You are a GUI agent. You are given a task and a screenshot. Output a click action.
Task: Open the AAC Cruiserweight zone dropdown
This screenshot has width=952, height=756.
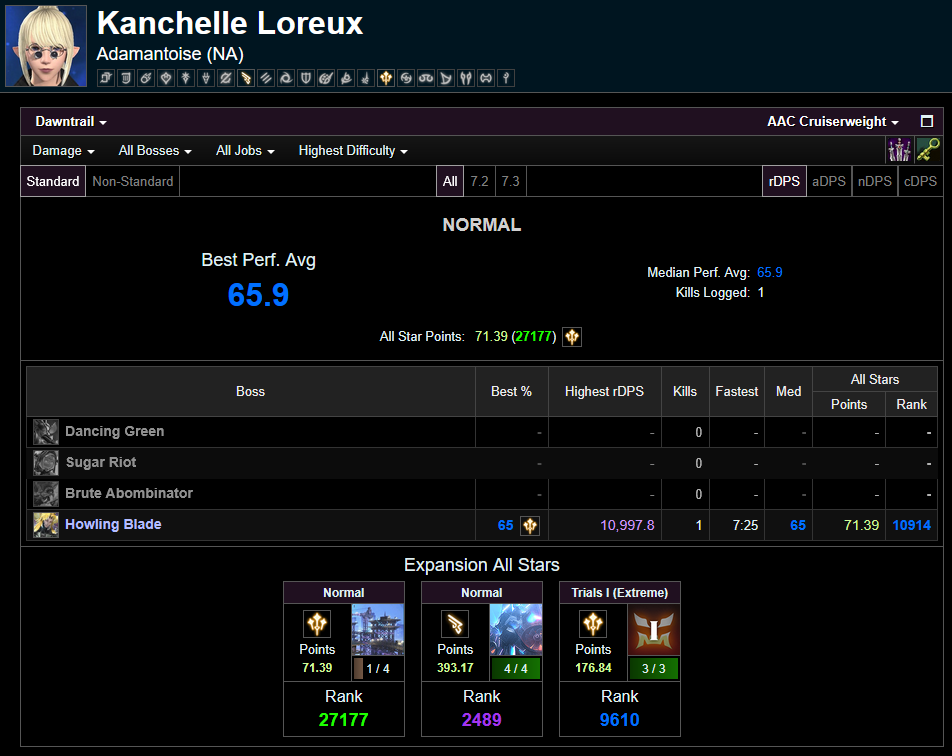(832, 121)
